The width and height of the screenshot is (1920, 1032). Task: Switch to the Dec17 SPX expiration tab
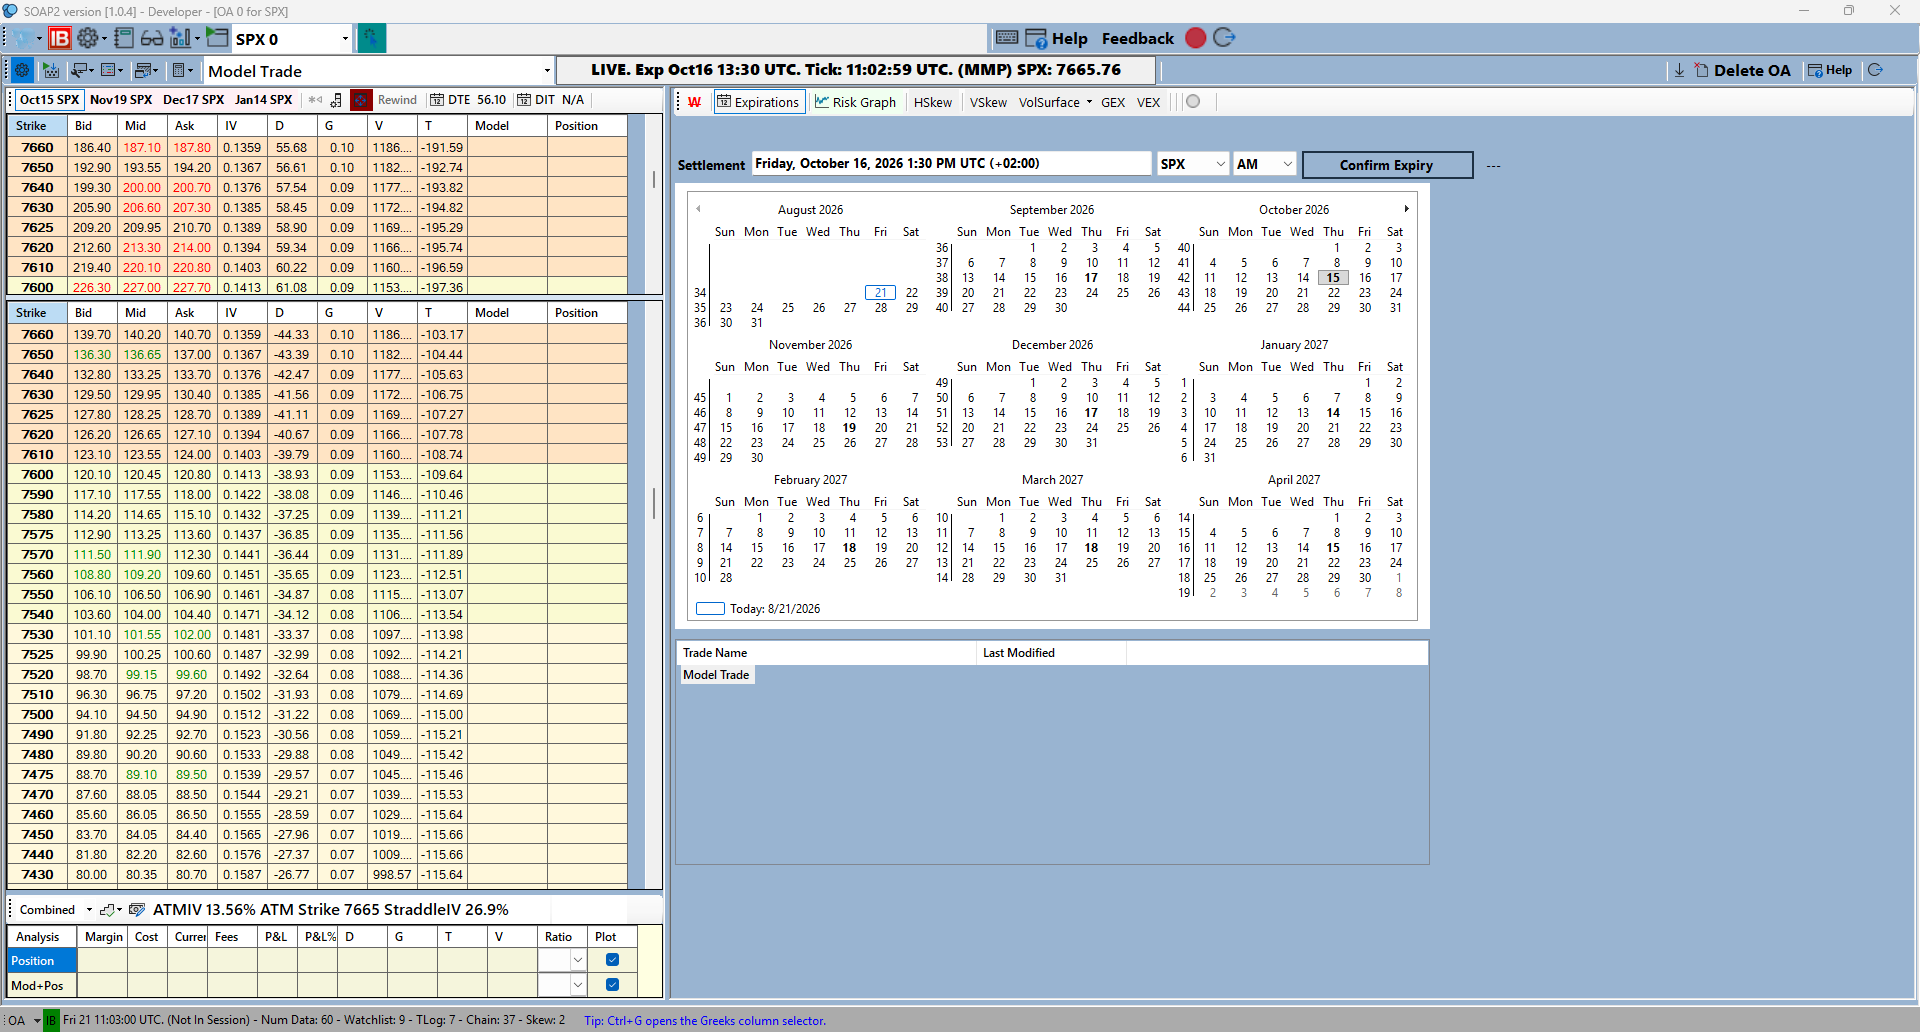click(x=193, y=100)
